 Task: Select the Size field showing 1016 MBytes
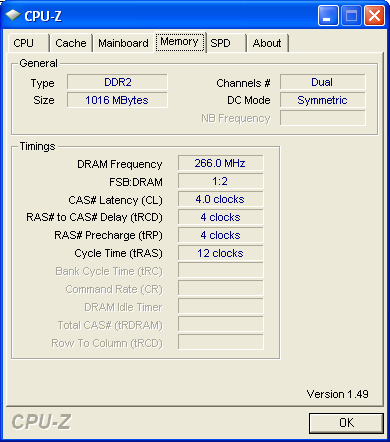[117, 100]
